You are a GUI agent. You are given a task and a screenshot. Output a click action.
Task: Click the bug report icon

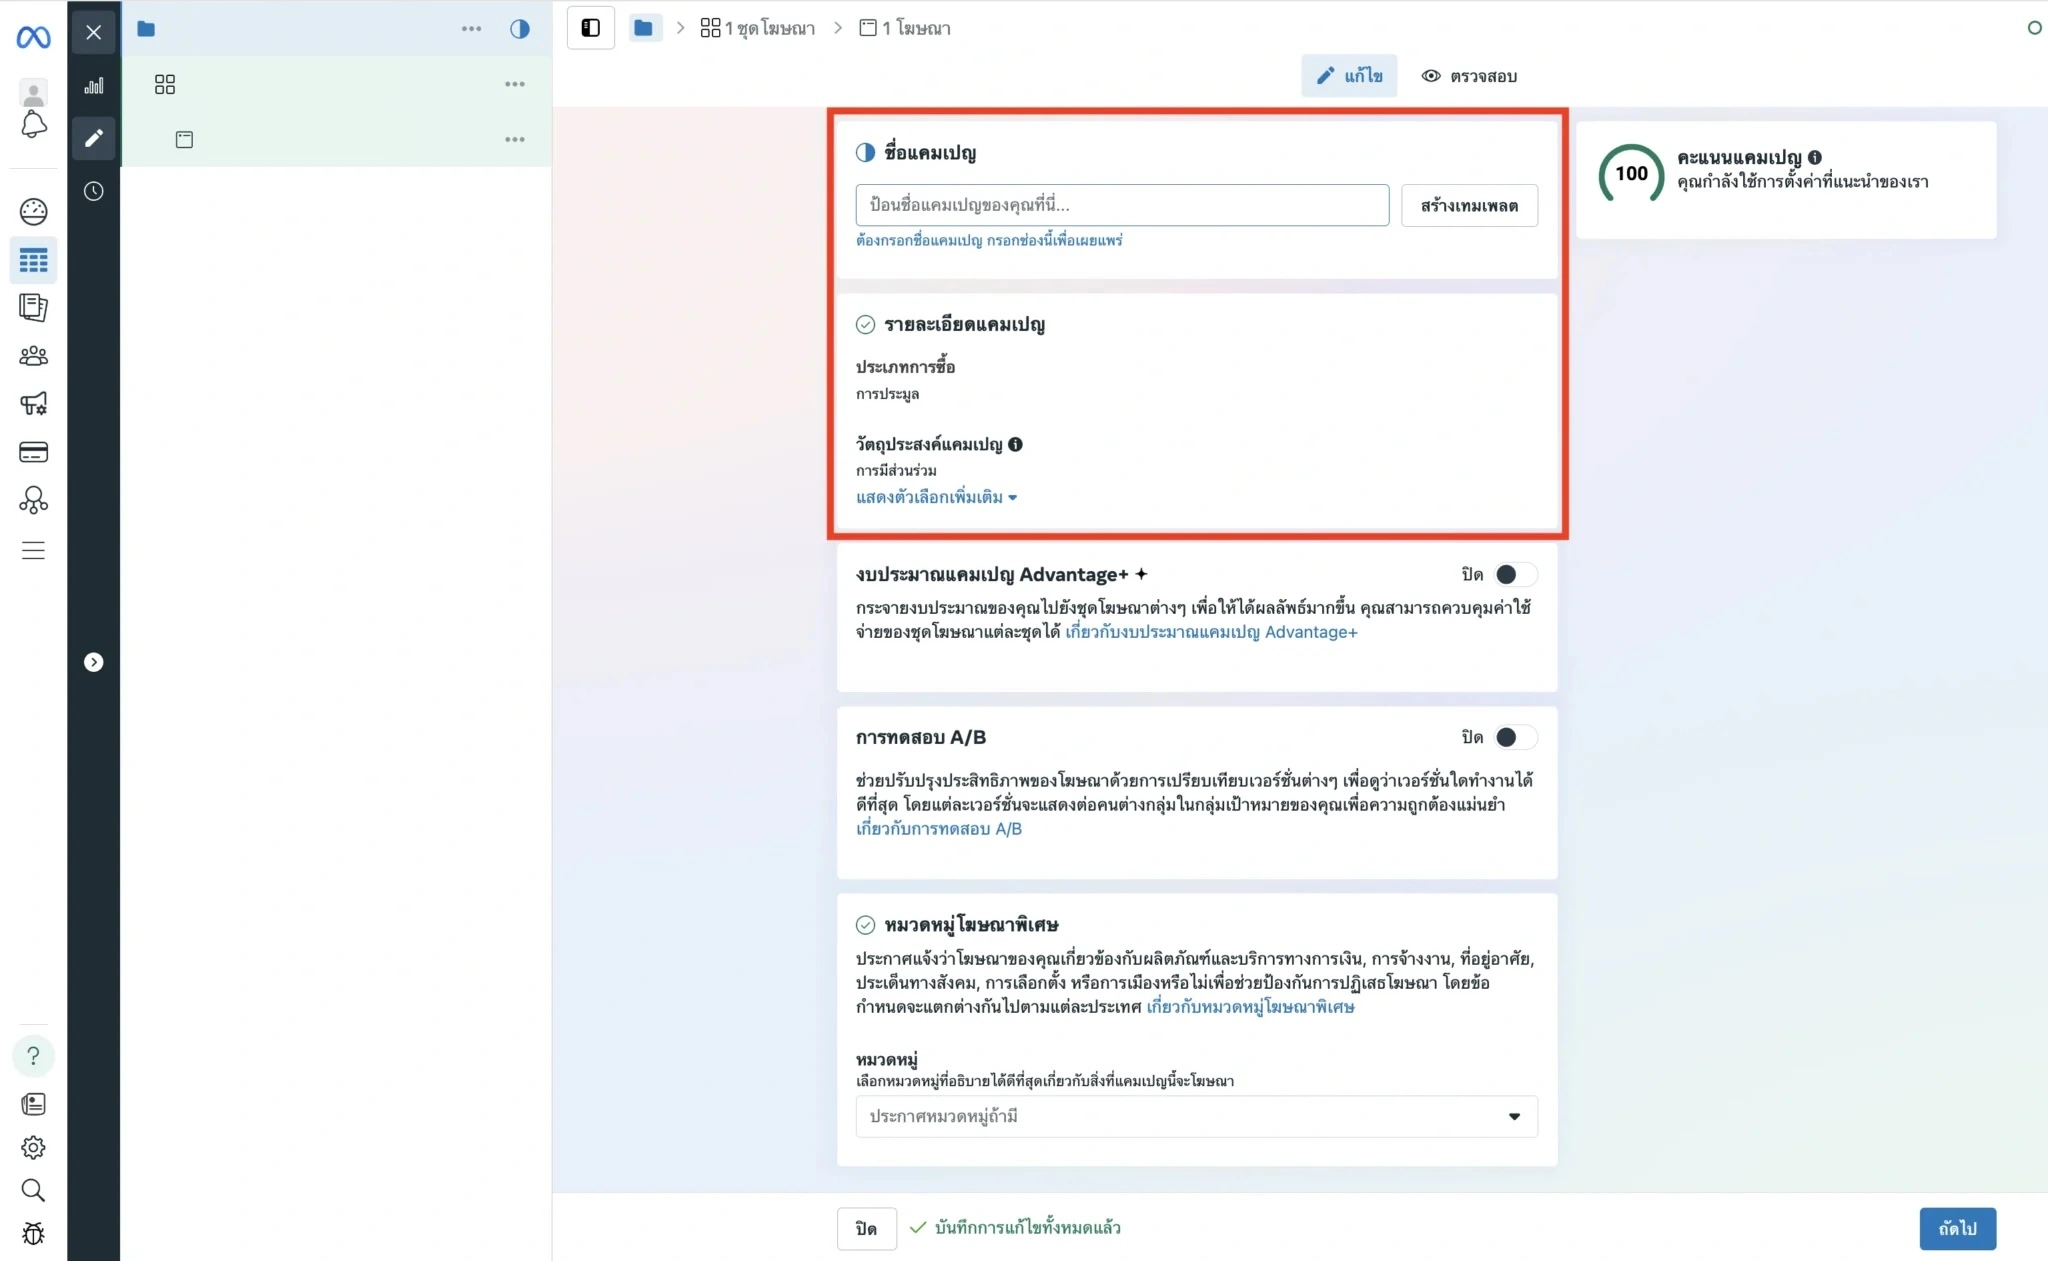33,1234
